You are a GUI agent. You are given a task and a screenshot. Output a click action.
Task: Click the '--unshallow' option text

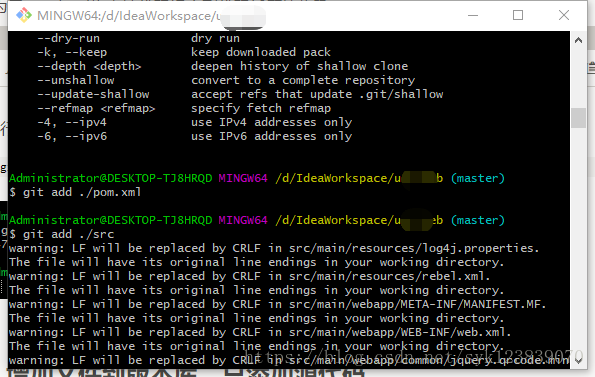coord(76,80)
